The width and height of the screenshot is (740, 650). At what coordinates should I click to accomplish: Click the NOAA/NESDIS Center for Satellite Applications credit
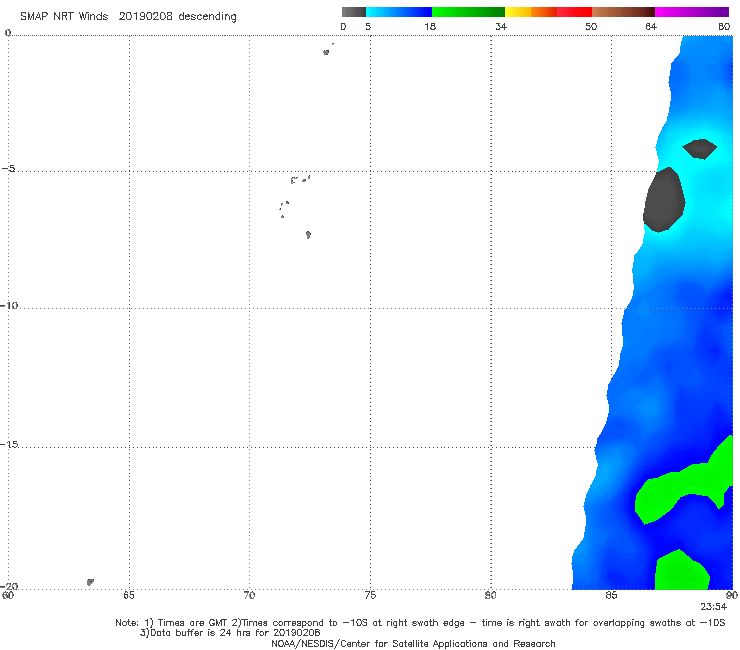point(413,644)
